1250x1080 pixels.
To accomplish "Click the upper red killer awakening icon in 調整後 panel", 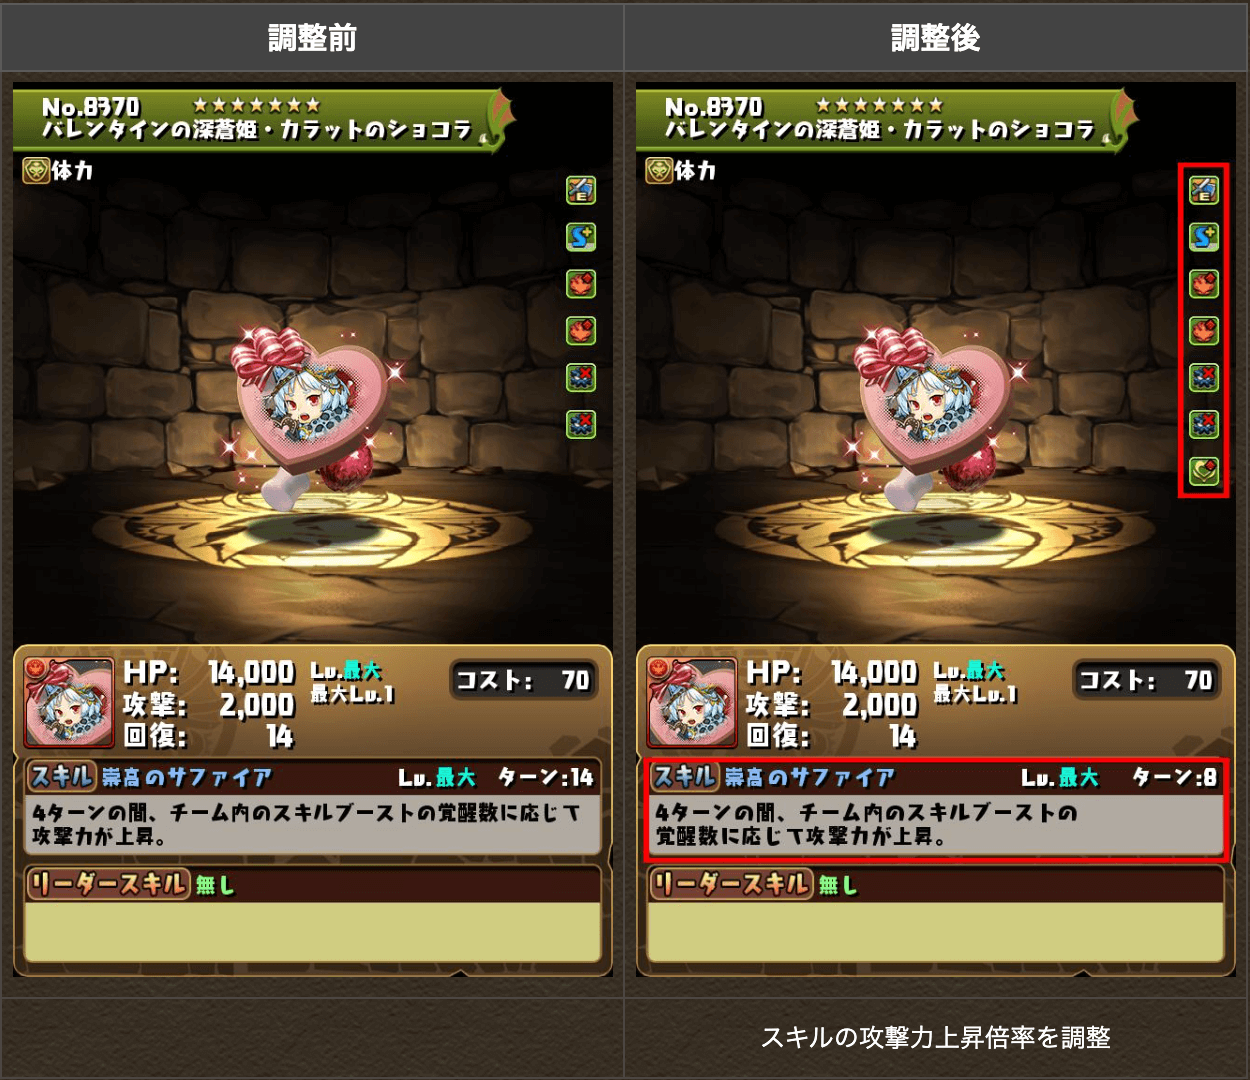I will point(1204,283).
